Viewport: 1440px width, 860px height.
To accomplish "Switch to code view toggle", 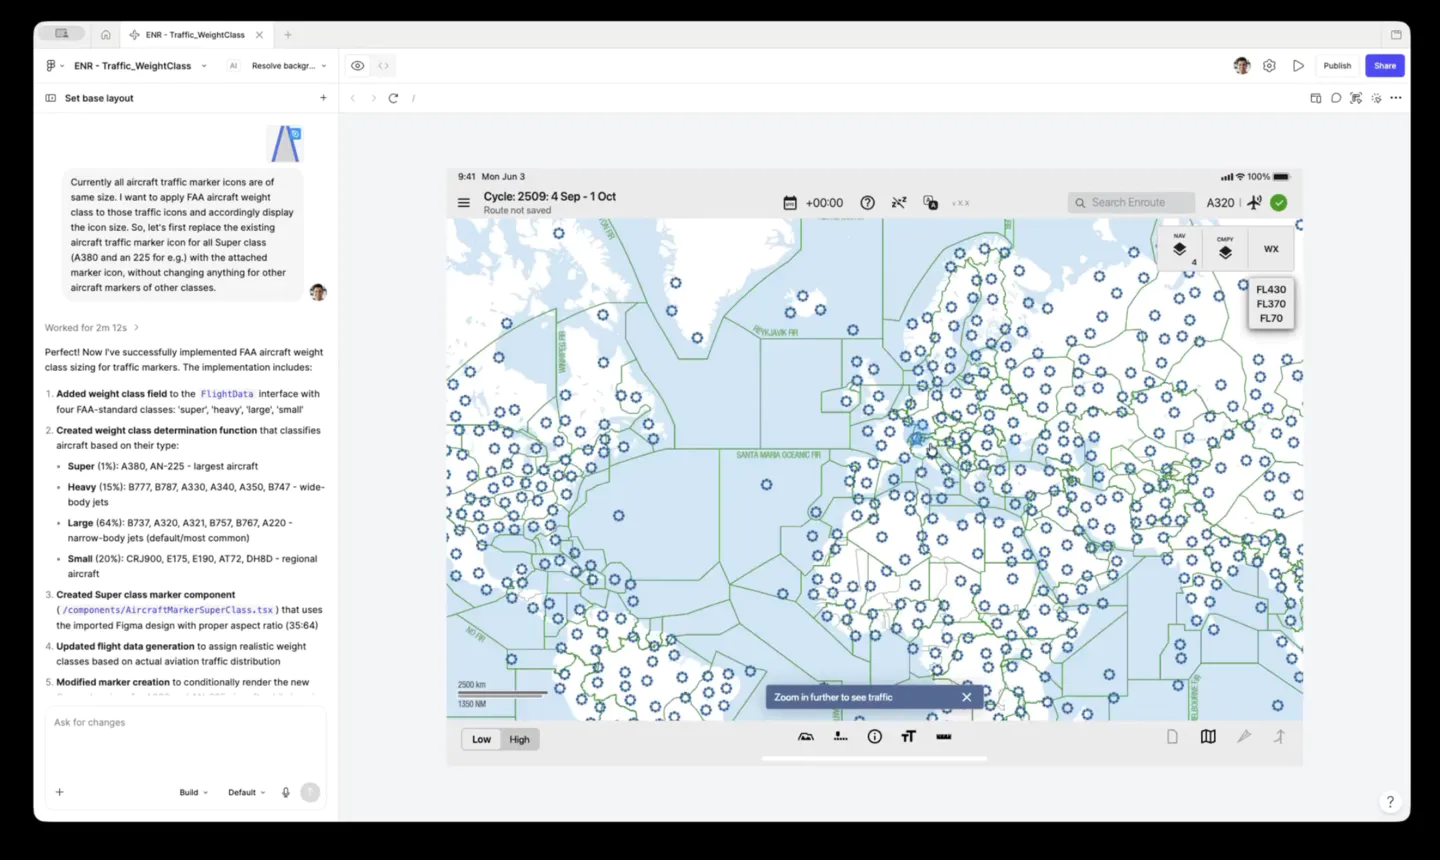I will 383,66.
